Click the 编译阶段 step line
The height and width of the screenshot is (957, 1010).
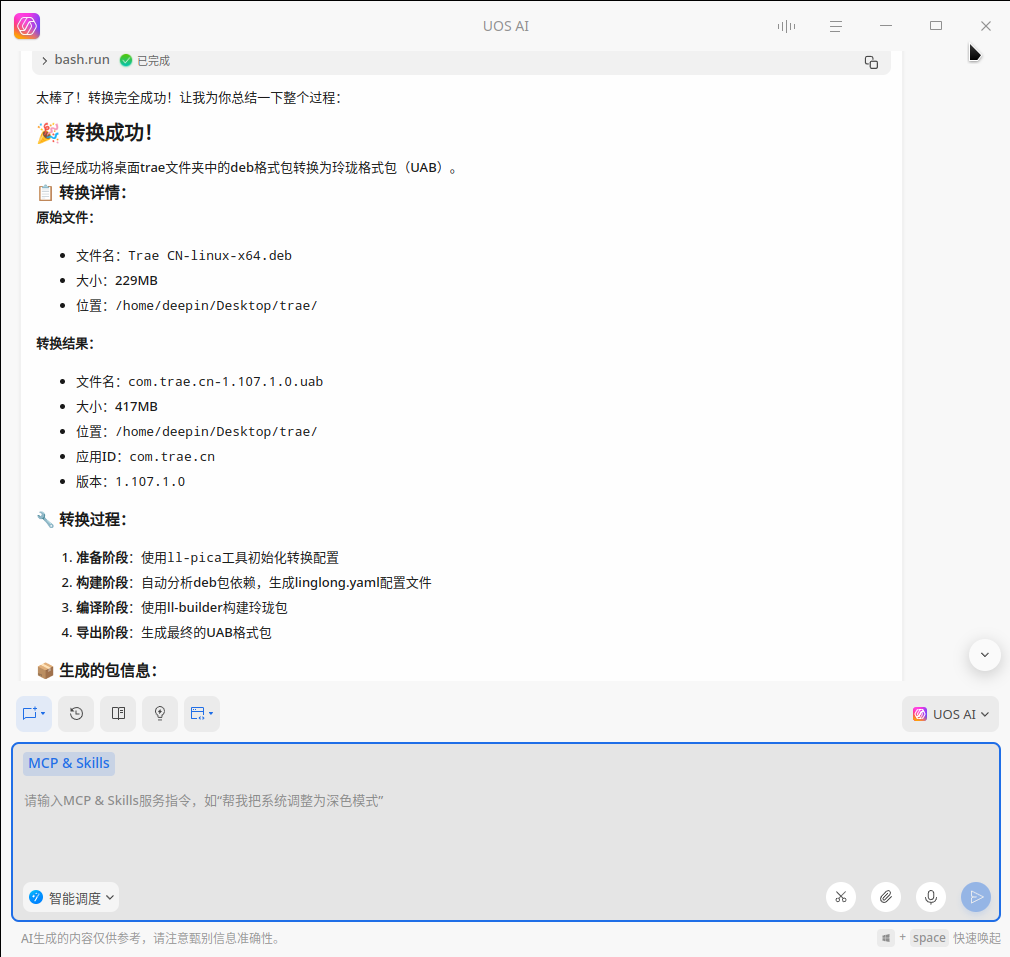coord(175,608)
